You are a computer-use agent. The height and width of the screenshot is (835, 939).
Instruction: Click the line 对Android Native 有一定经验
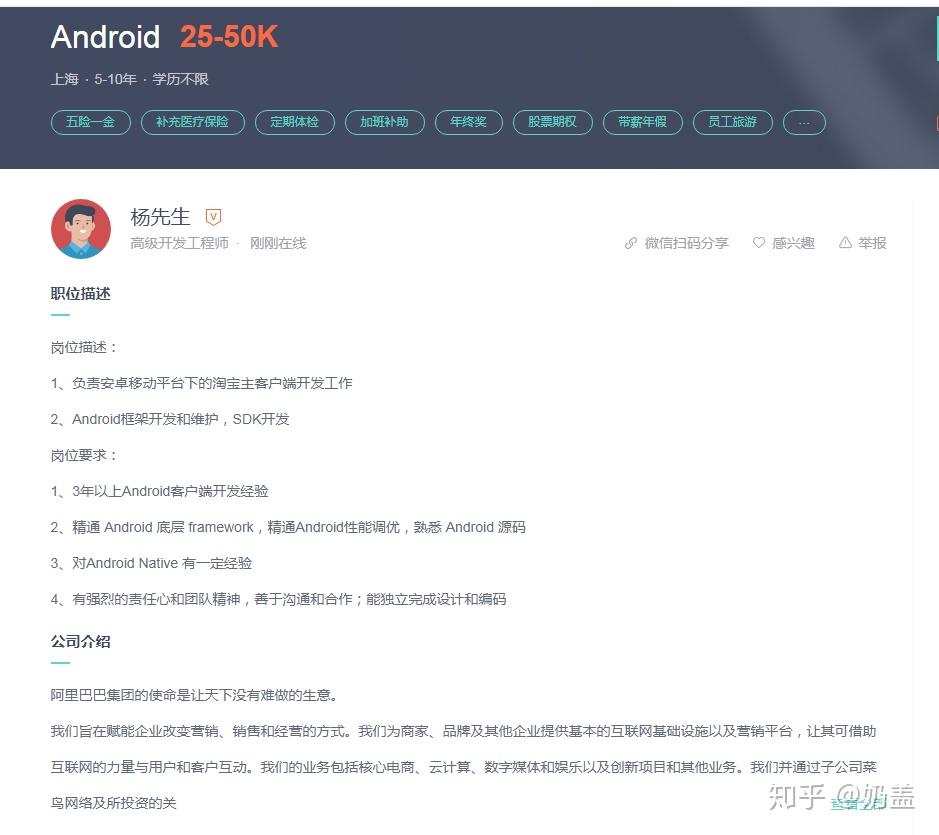[152, 563]
